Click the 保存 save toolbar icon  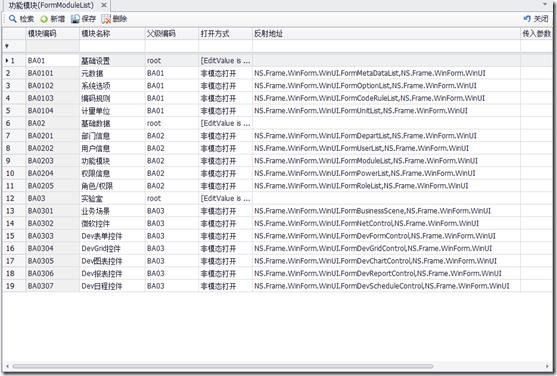point(75,19)
